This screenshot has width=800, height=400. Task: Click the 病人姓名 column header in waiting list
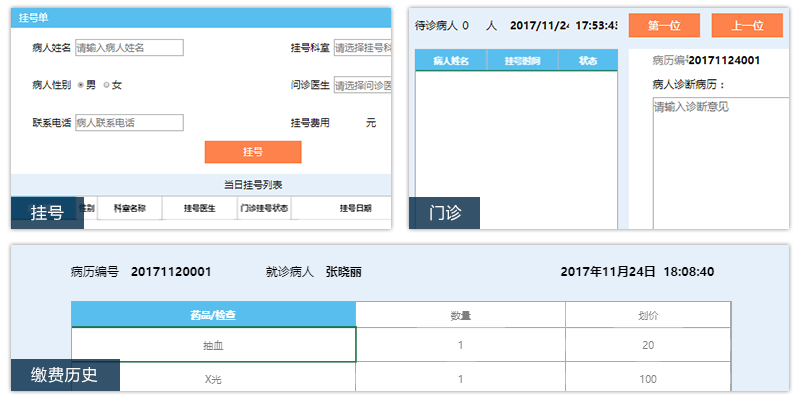[x=451, y=61]
